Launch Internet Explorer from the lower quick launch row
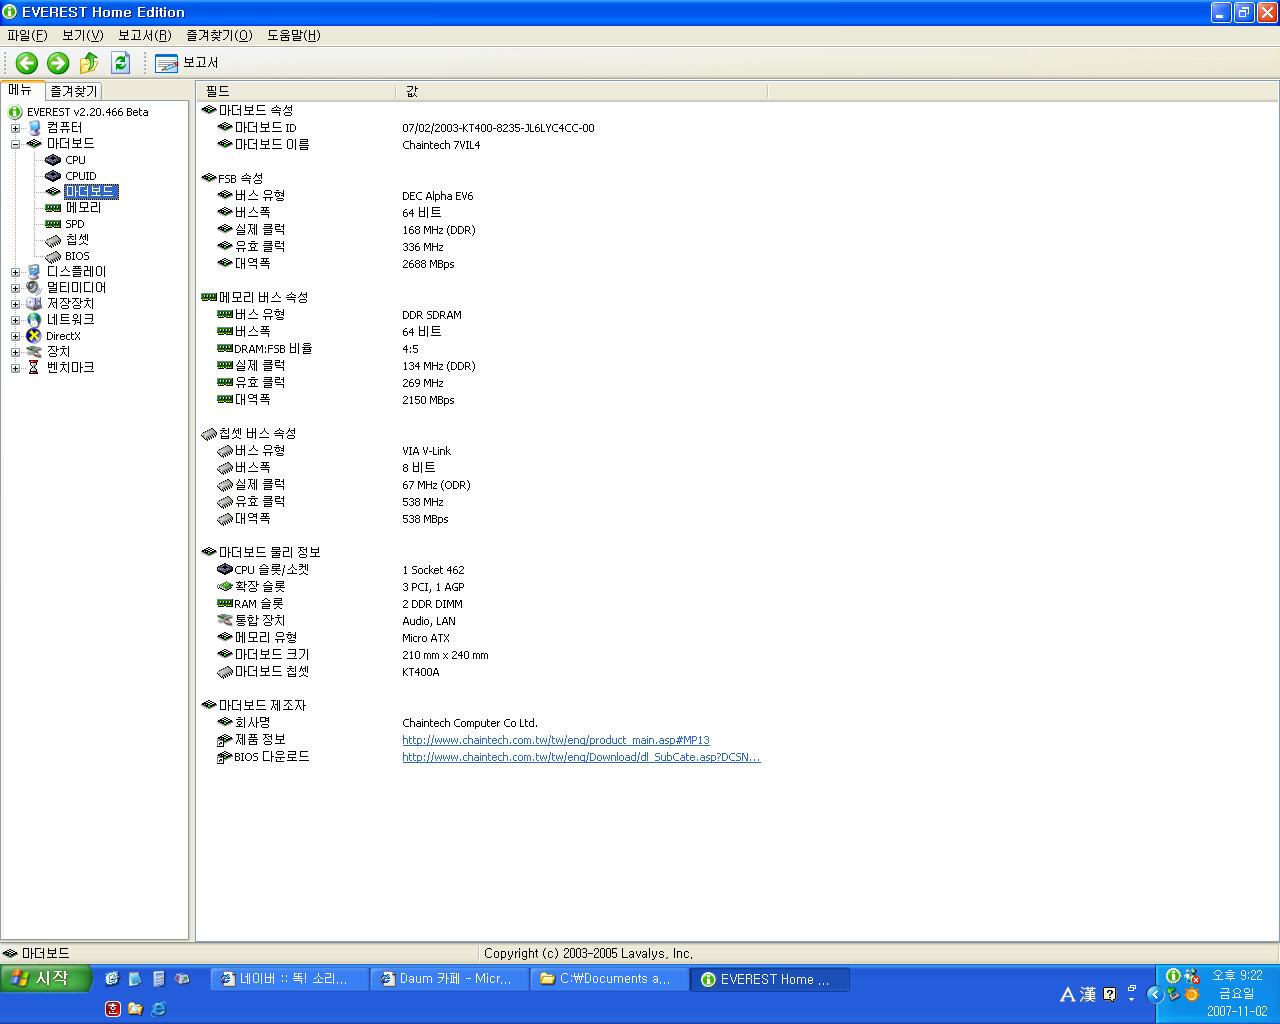Screen dimensions: 1280x1024 tap(158, 1008)
